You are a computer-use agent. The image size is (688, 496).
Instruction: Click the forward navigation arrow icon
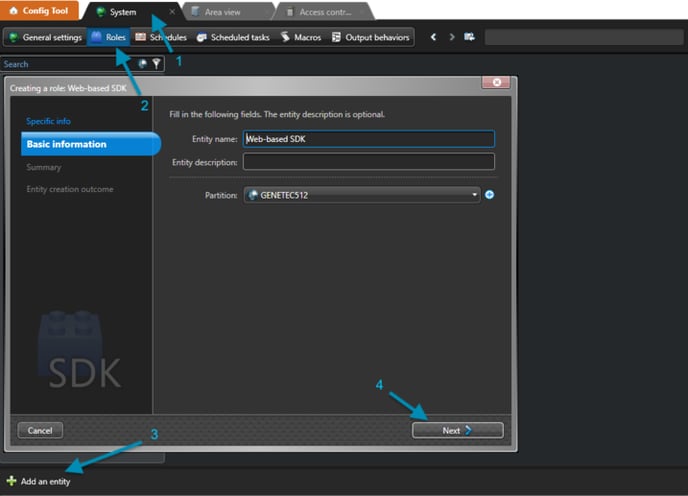[x=452, y=37]
